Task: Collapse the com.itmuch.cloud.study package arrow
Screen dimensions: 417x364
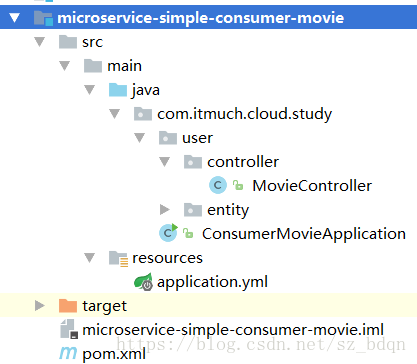Action: (x=115, y=114)
